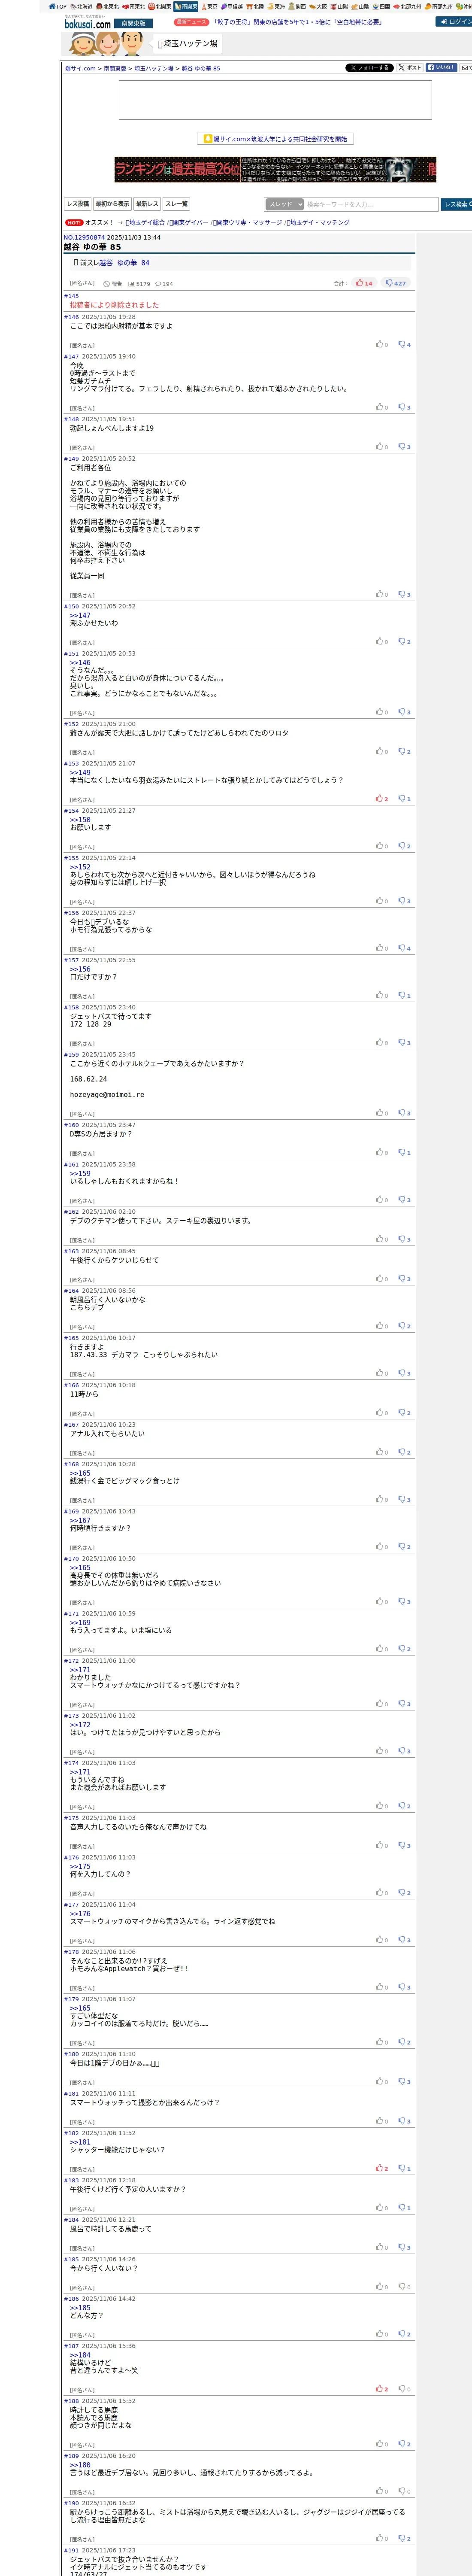Click the スレ一覧 button
This screenshot has height=2576, width=472.
click(x=176, y=204)
